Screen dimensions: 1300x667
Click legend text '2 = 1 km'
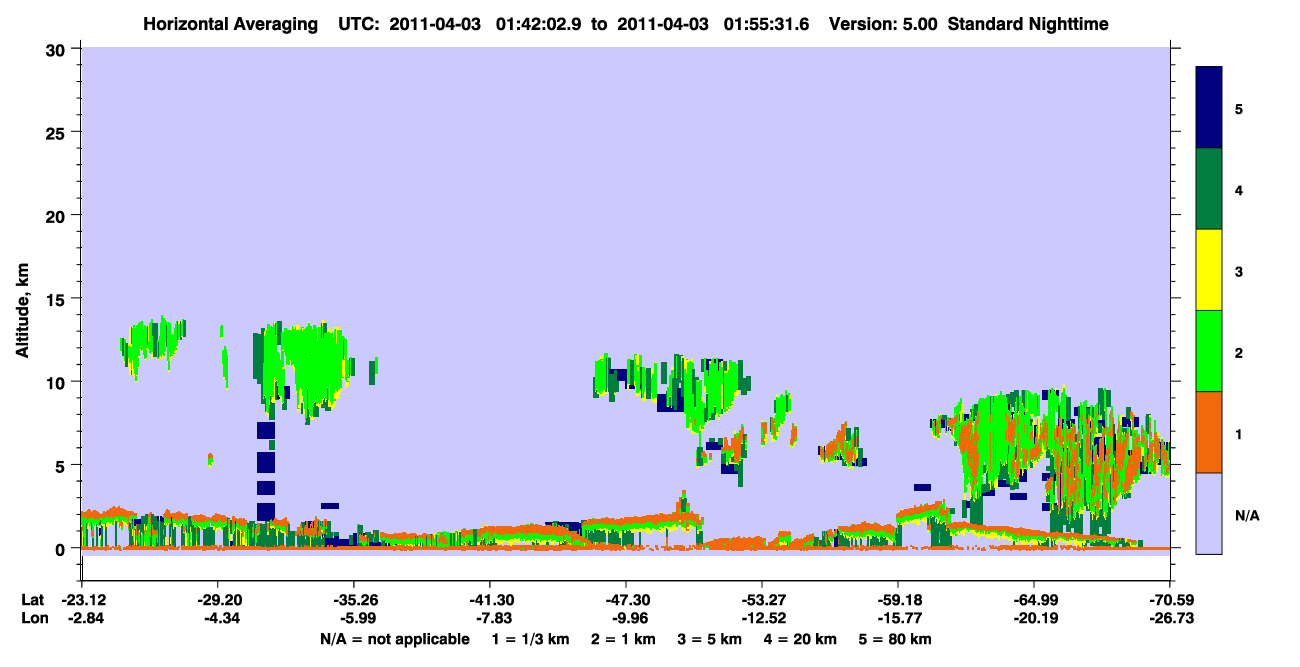point(621,639)
